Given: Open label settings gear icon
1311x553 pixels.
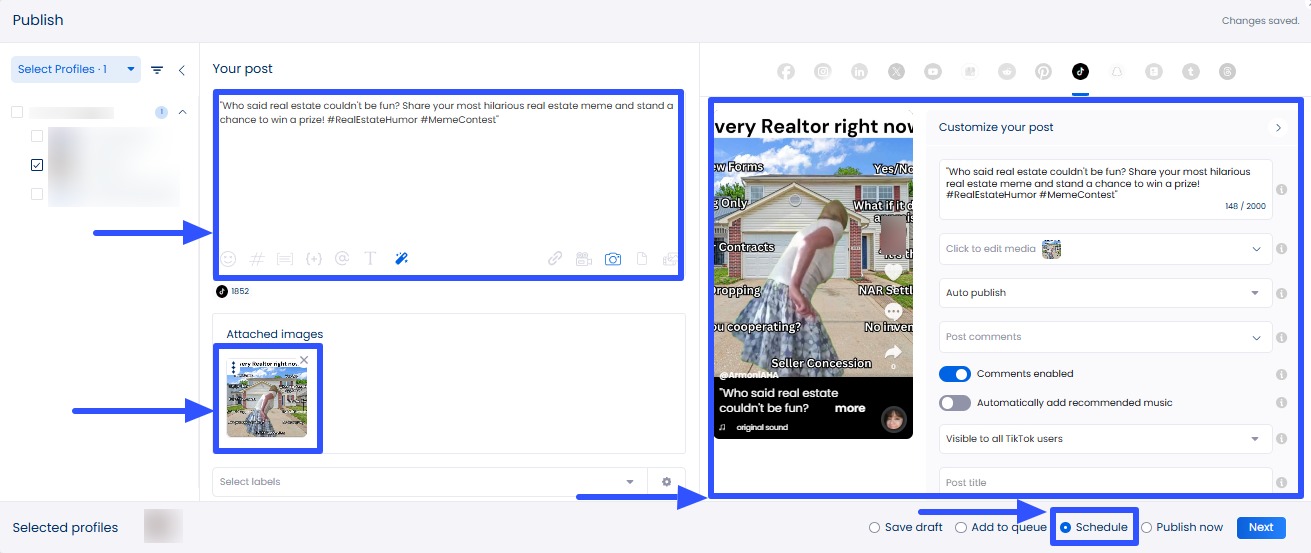Looking at the screenshot, I should tap(667, 482).
